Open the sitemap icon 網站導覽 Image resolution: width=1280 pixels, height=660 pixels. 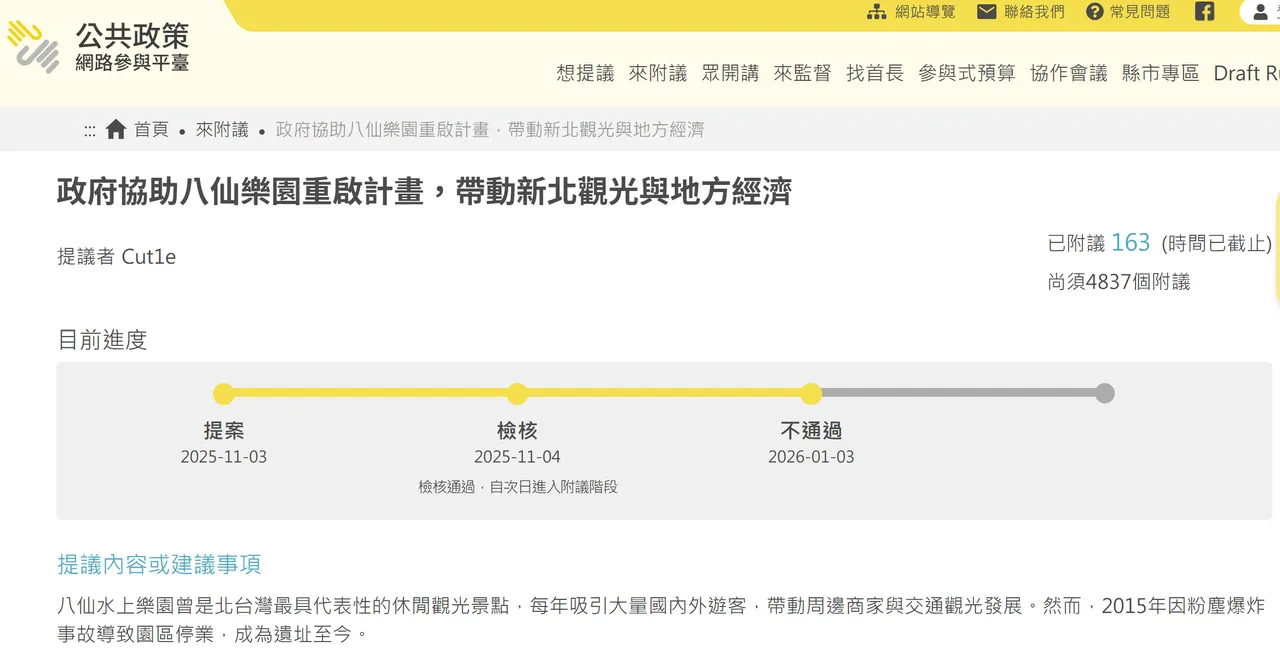coord(877,12)
